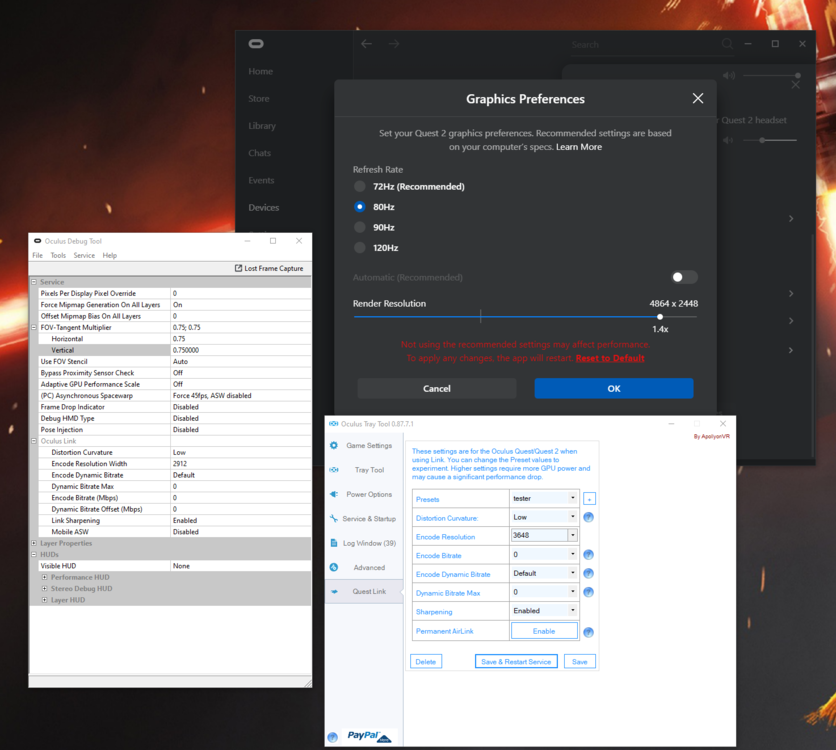836x750 pixels.
Task: Open Service menu in Debug Tool
Action: point(84,255)
